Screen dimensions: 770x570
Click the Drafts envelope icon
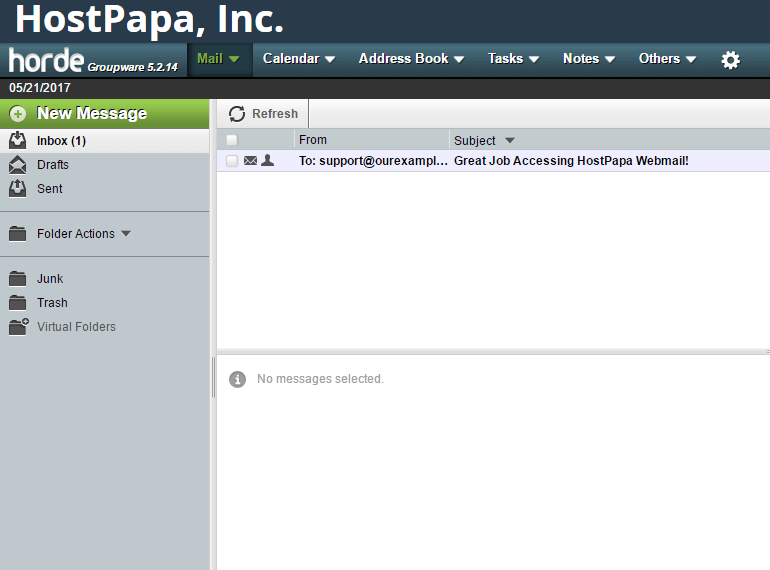[18, 164]
